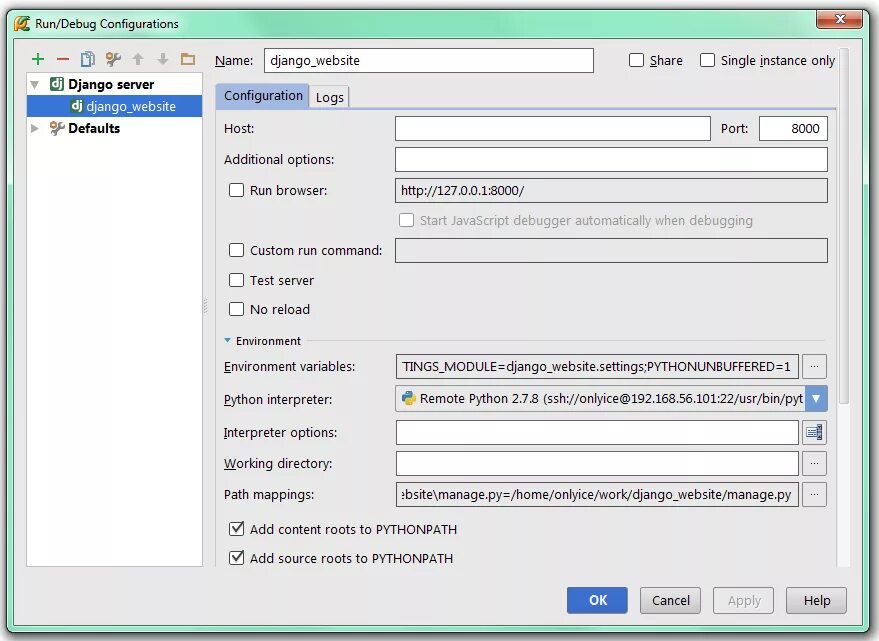Open the interpreter options expand editor icon
879x641 pixels.
point(814,432)
